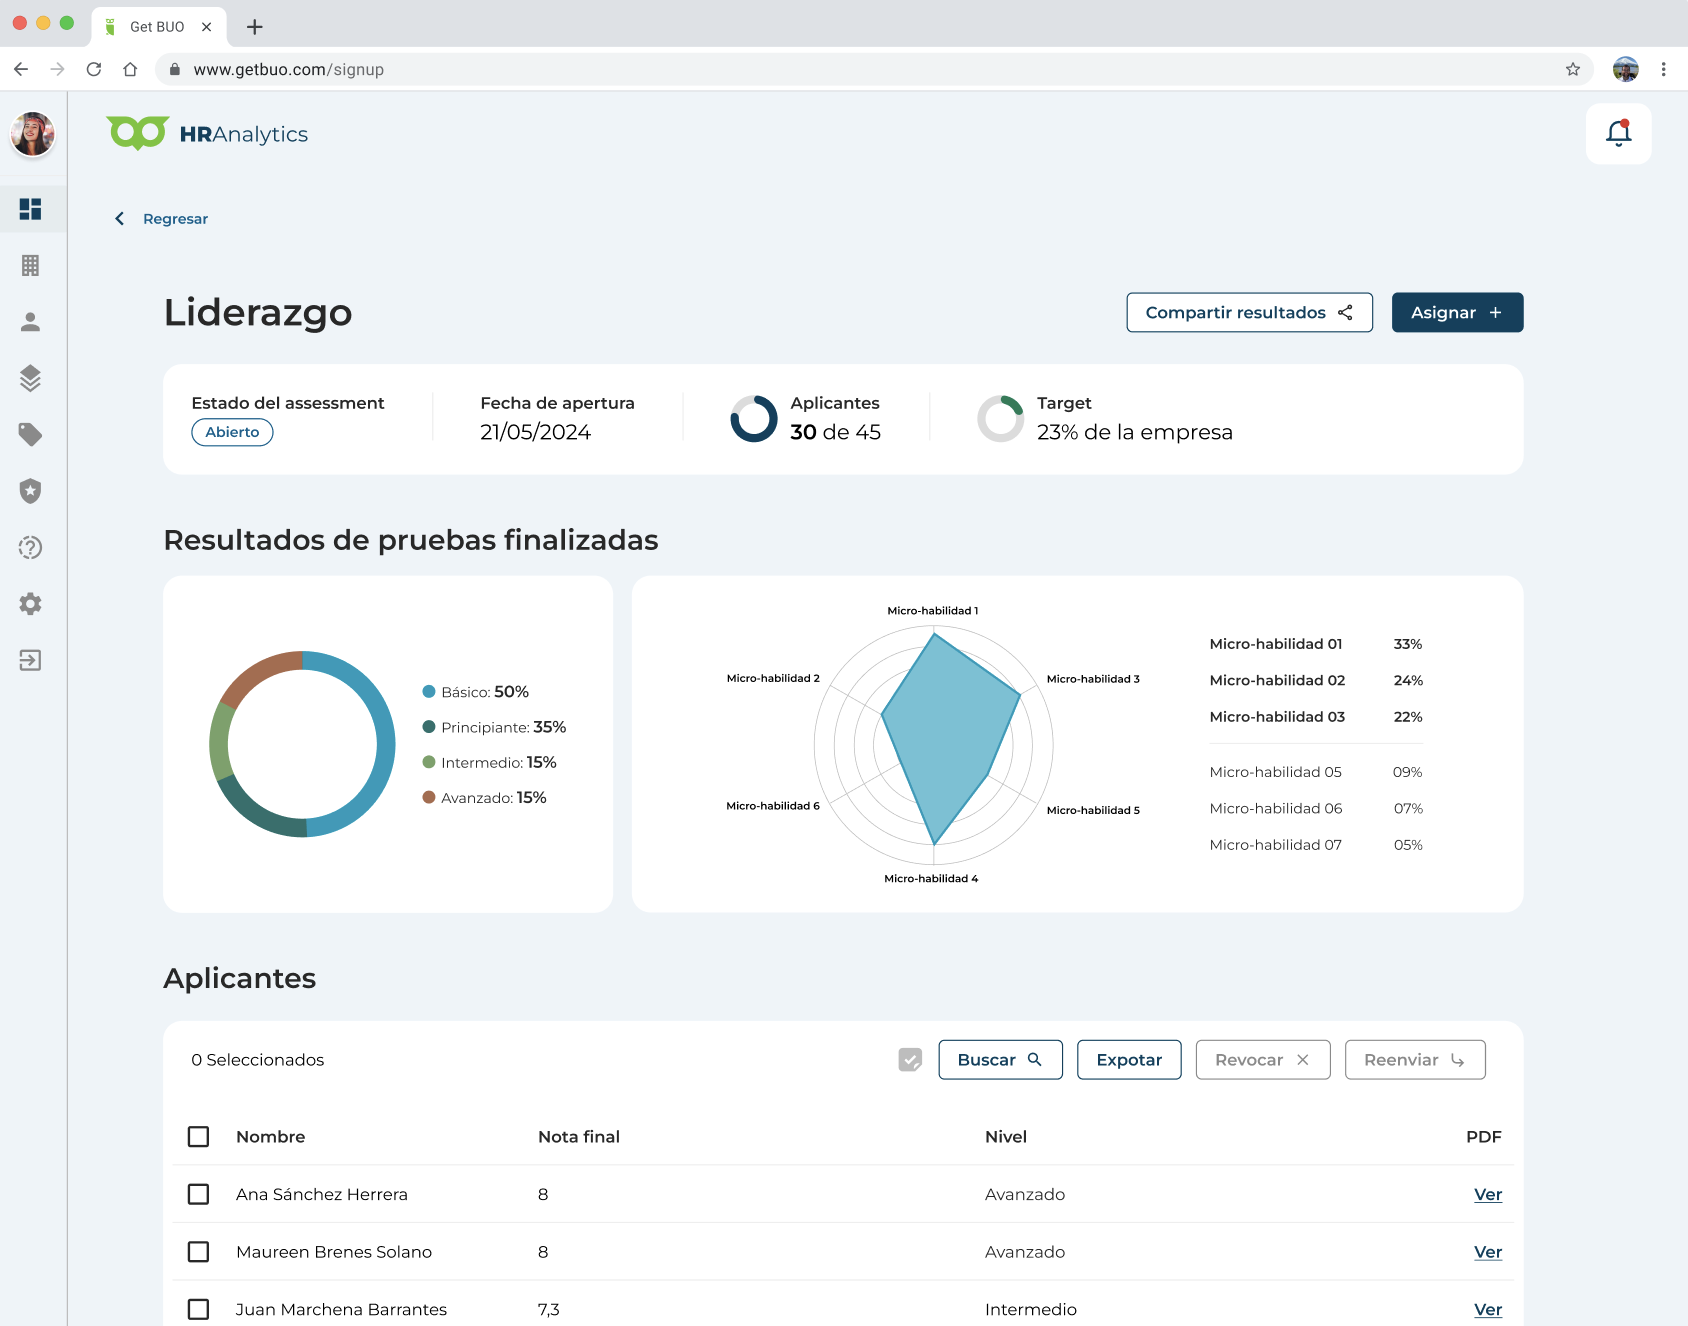This screenshot has width=1688, height=1326.
Task: Select Ana Sánchez Herrera's checkbox
Action: tap(199, 1194)
